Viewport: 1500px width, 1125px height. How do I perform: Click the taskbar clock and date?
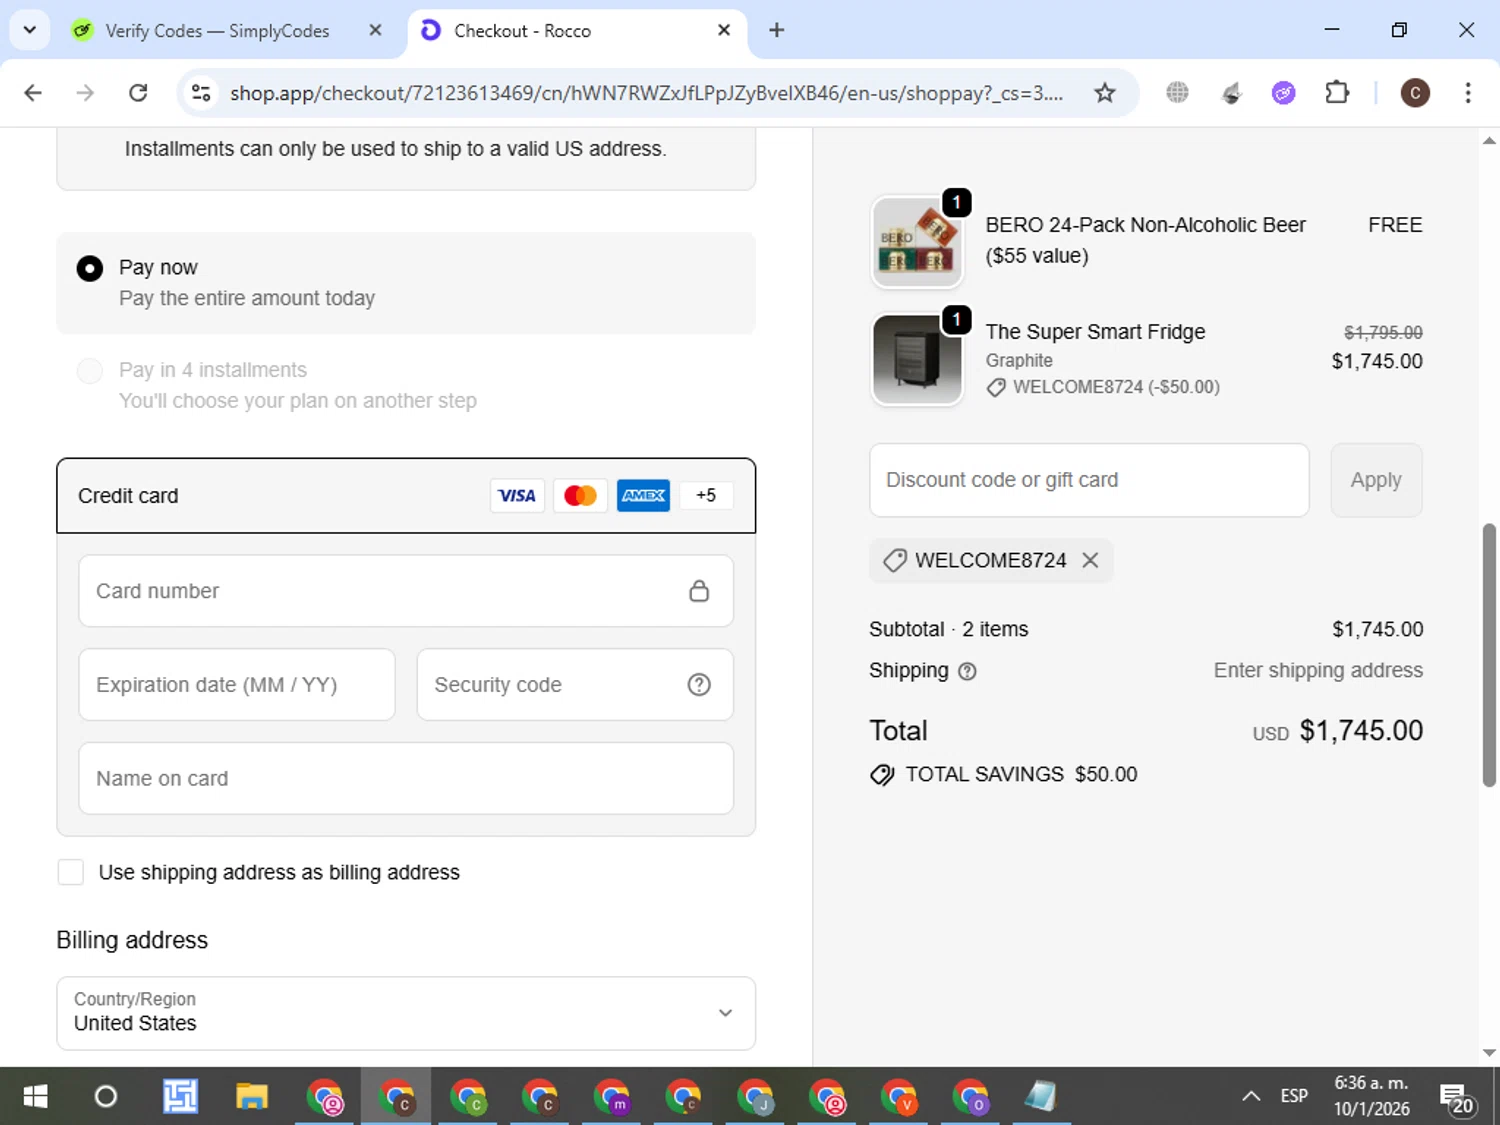(1371, 1096)
